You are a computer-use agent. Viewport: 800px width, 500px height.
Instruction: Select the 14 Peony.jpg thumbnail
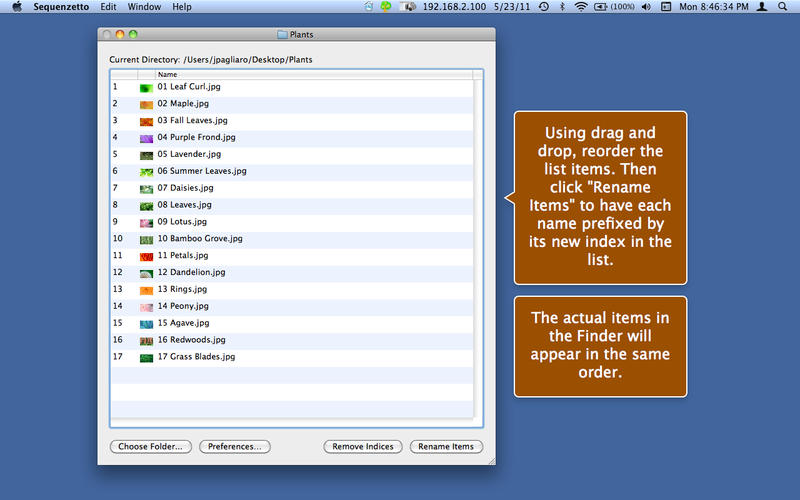coord(146,307)
